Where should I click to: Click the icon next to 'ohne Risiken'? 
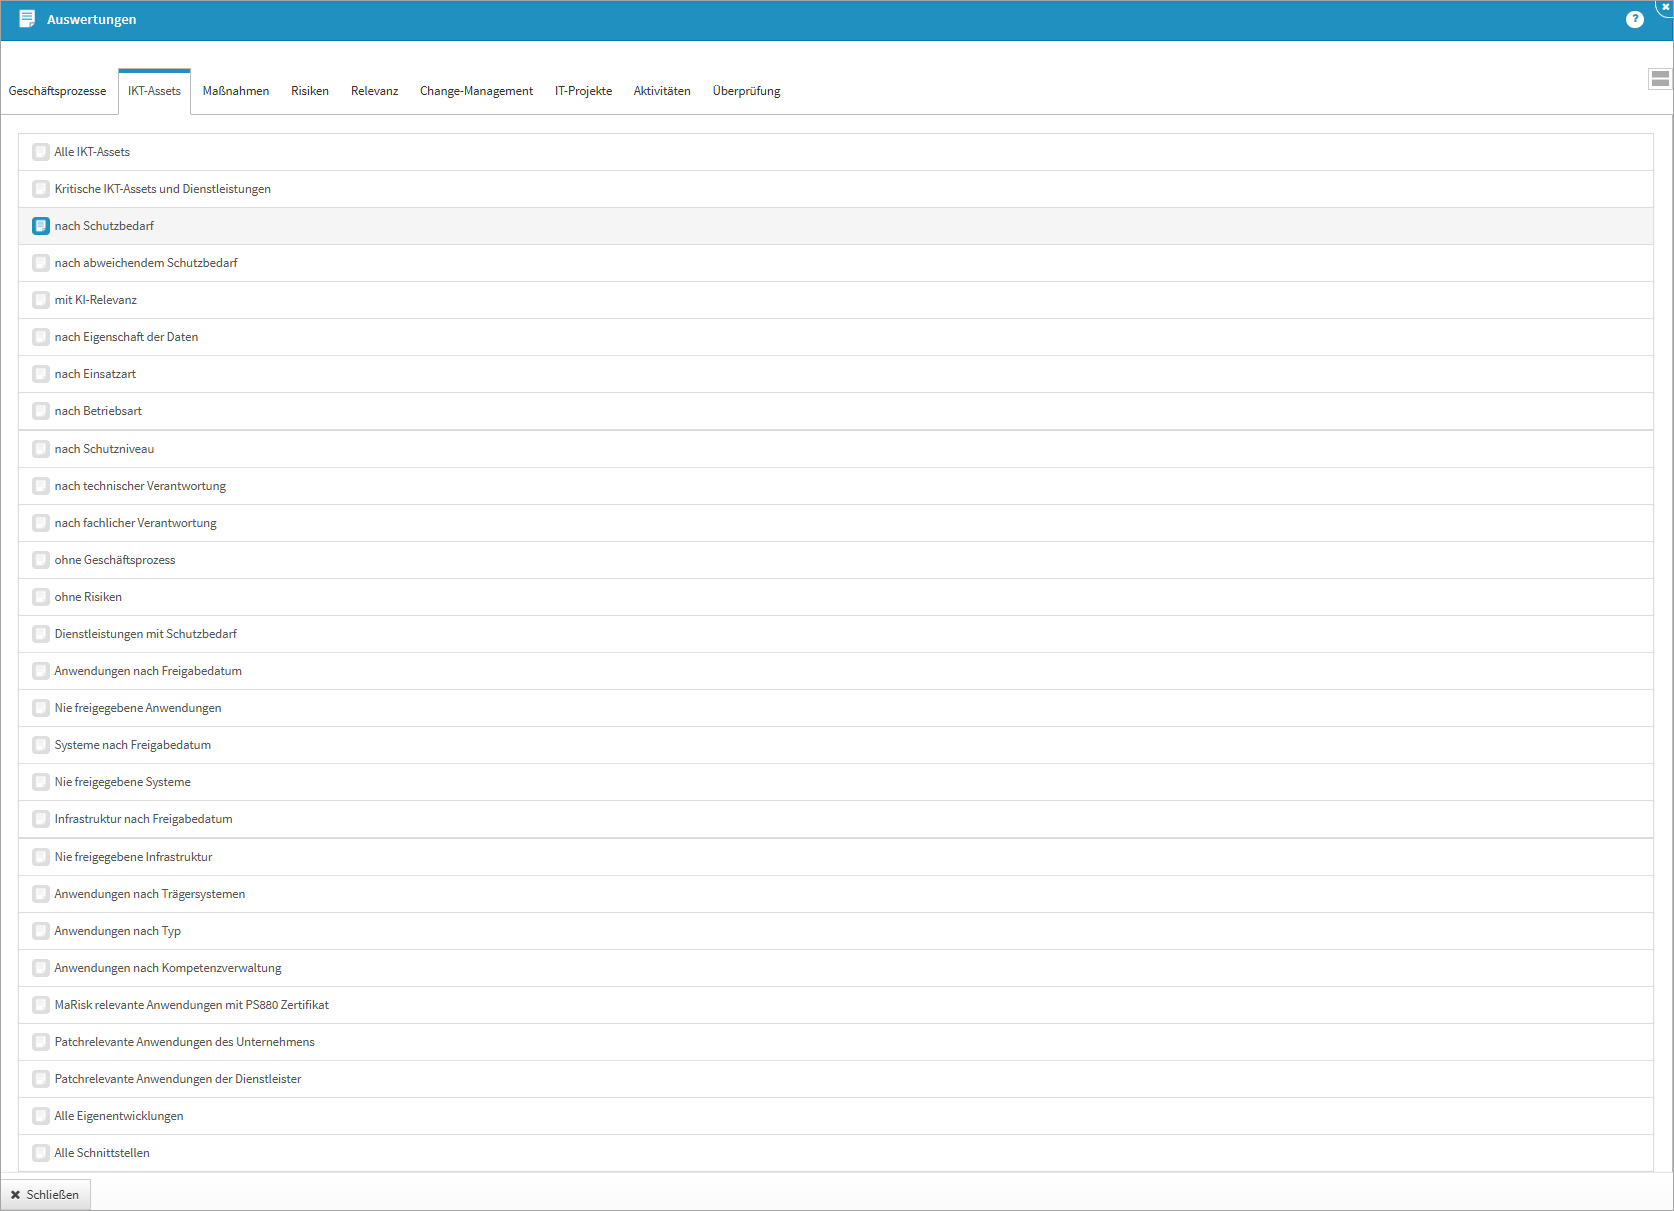coord(41,597)
